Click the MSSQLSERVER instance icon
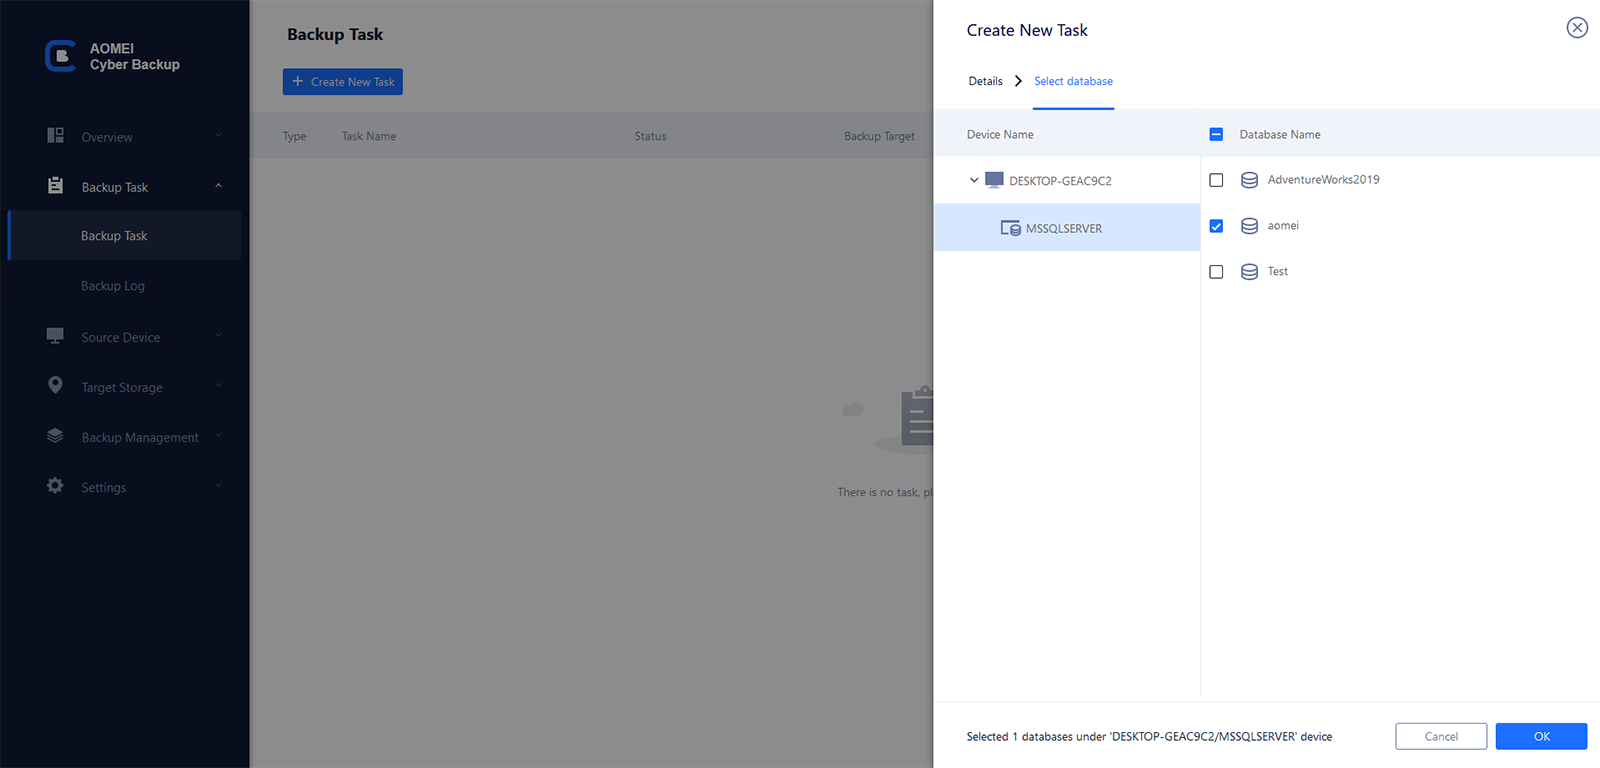This screenshot has width=1600, height=768. click(1011, 228)
